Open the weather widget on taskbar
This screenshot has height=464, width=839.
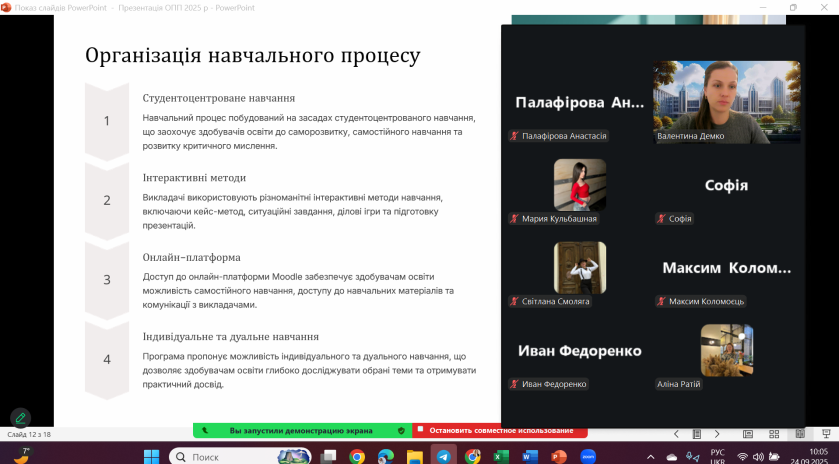coord(21,456)
